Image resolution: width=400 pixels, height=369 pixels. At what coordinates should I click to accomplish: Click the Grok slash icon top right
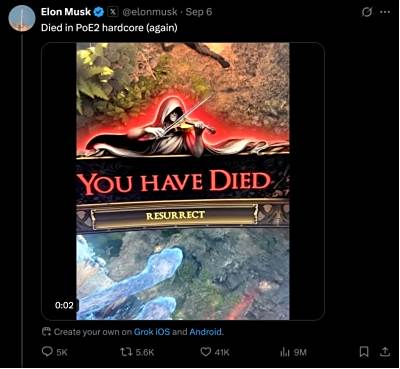tap(367, 12)
